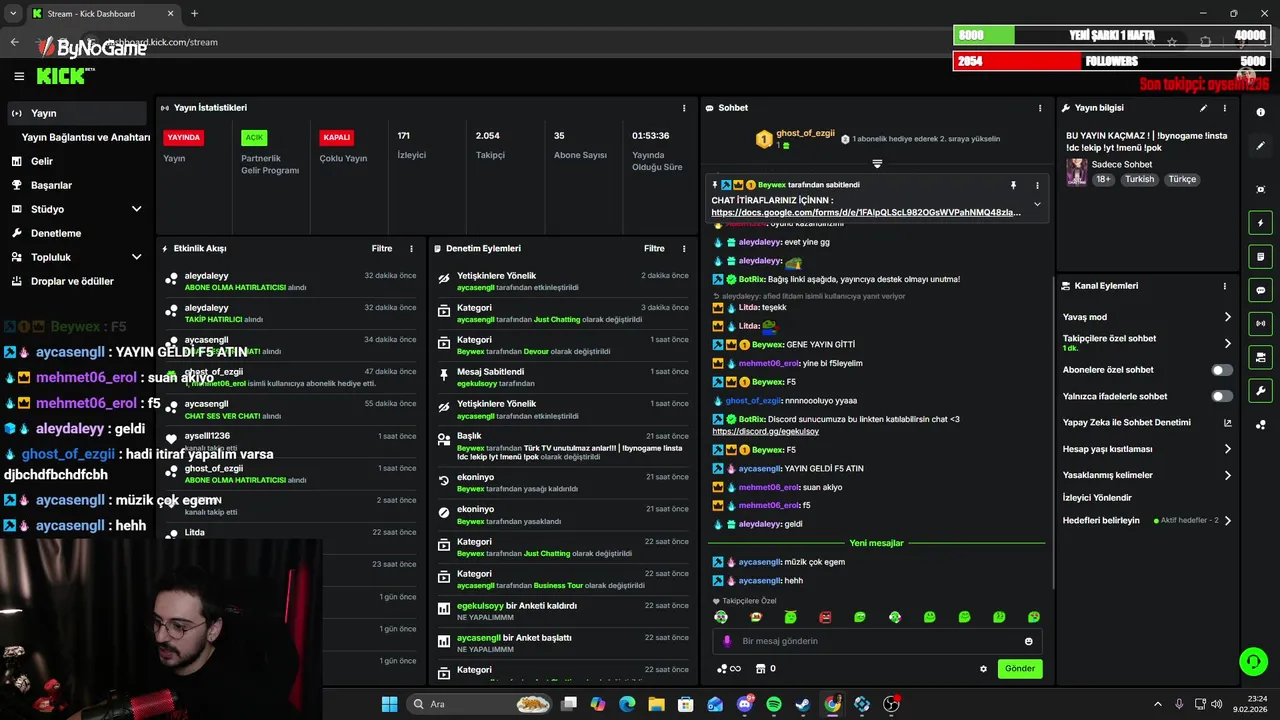The image size is (1280, 720).
Task: Click the green headset support button
Action: 1253,662
